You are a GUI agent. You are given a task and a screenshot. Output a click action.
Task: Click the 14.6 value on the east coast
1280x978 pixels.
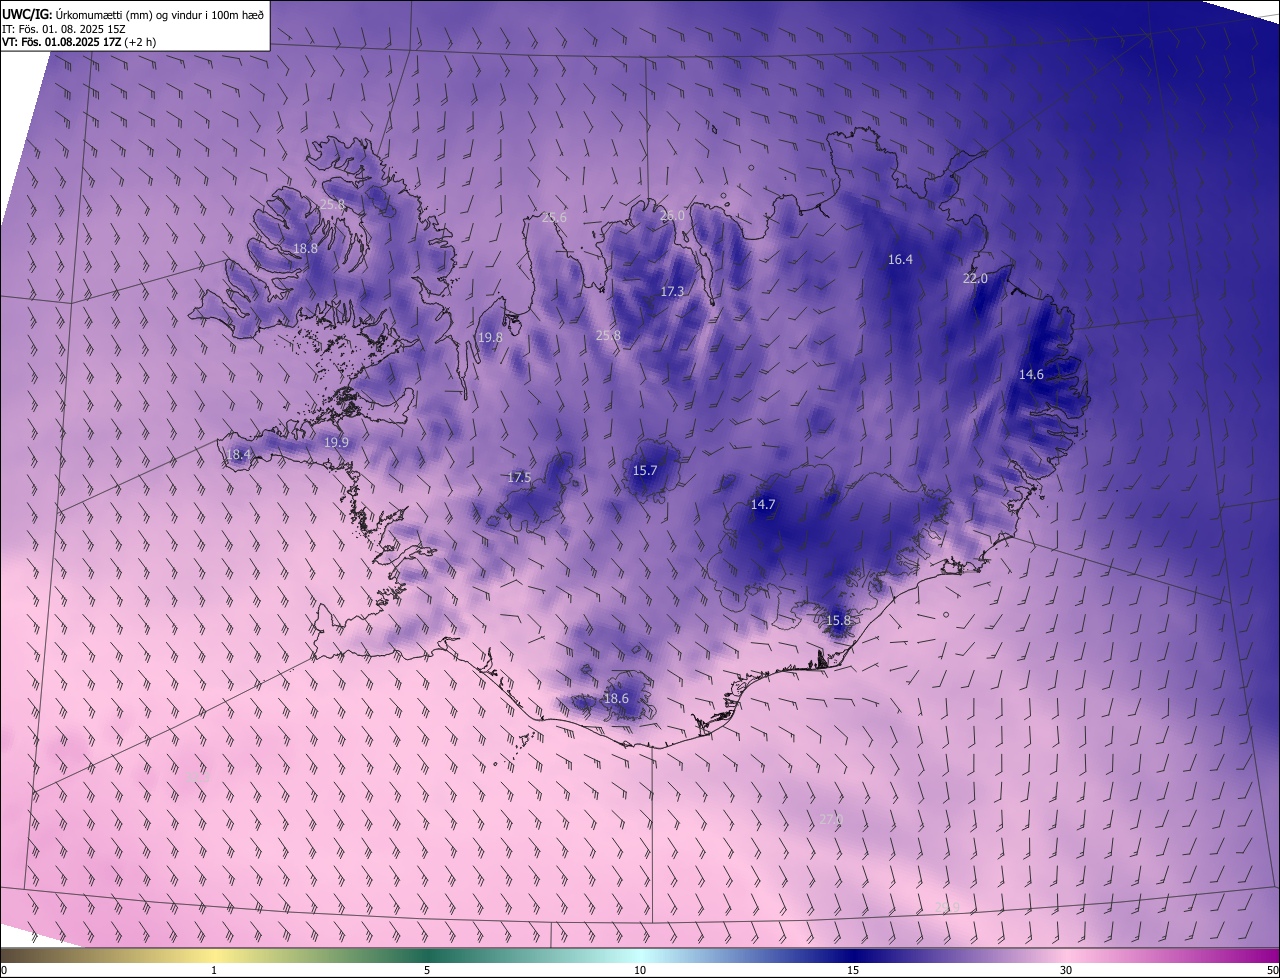pyautogui.click(x=1031, y=374)
